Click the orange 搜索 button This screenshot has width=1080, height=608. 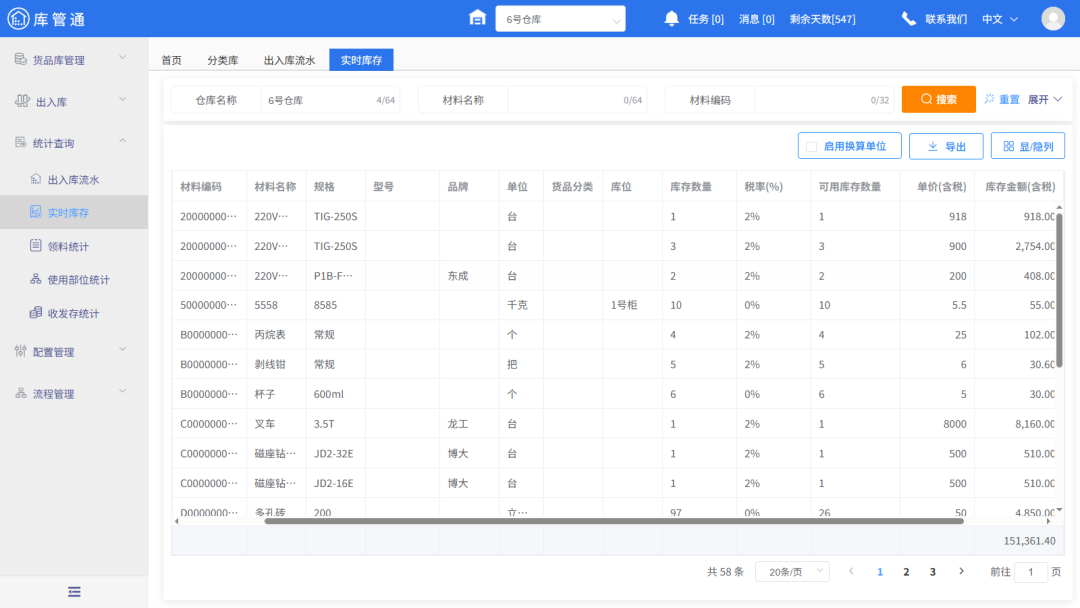click(x=939, y=99)
